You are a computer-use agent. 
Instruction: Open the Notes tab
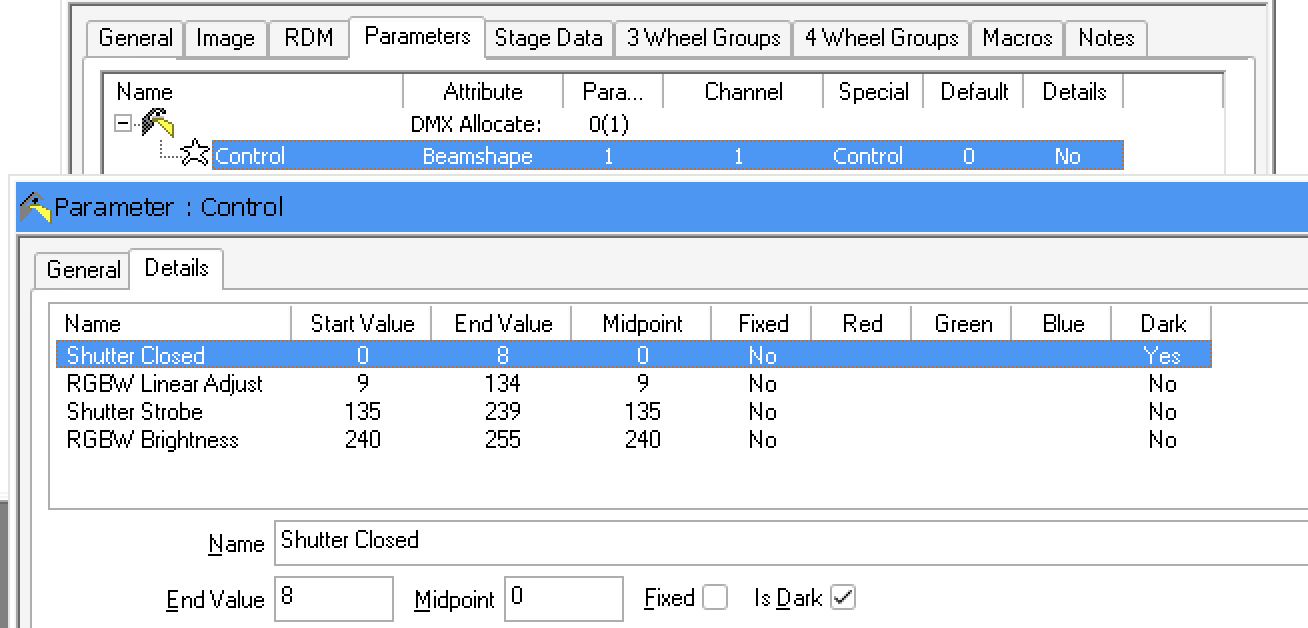pyautogui.click(x=1105, y=39)
